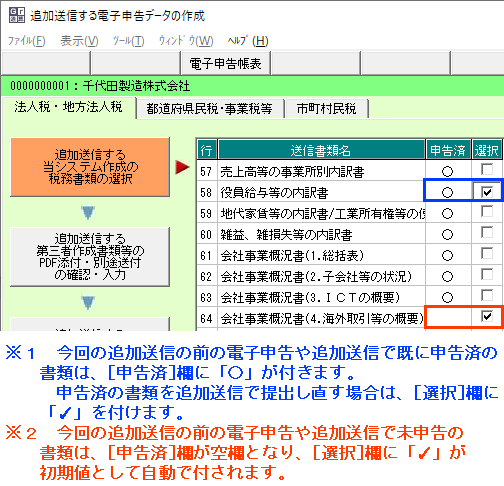The height and width of the screenshot is (486, 504).
Task: Open the ウィンドウ(W) menu
Action: [186, 41]
